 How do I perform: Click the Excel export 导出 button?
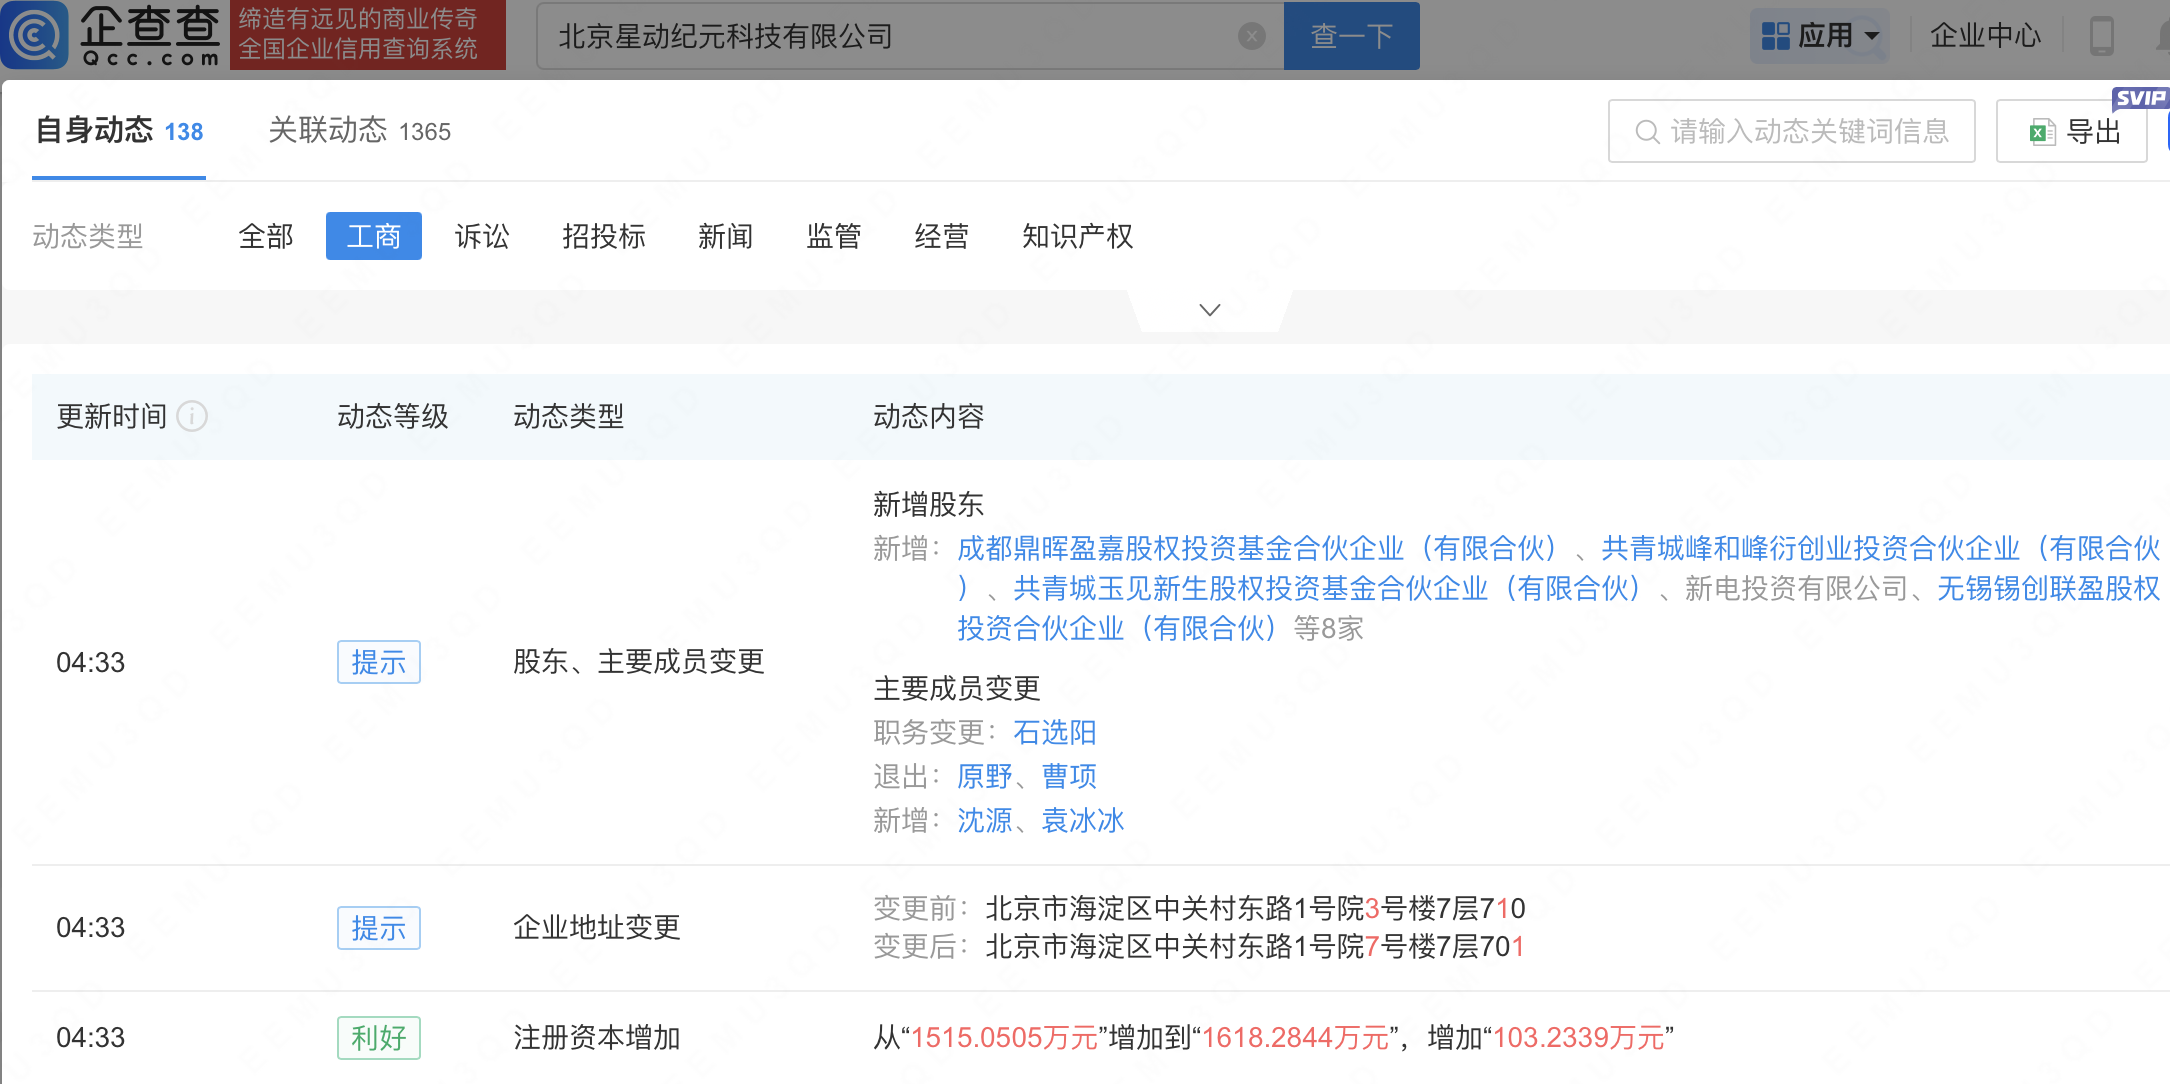pyautogui.click(x=2072, y=131)
